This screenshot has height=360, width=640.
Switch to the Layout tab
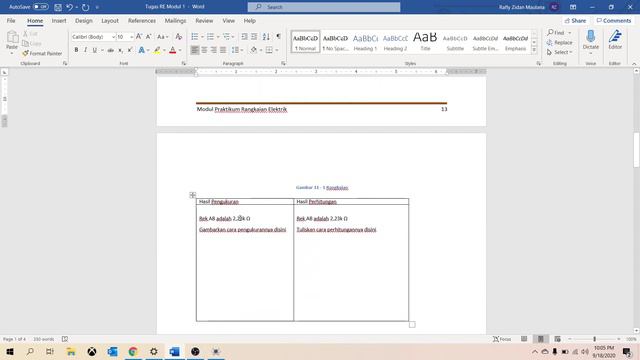[110, 20]
